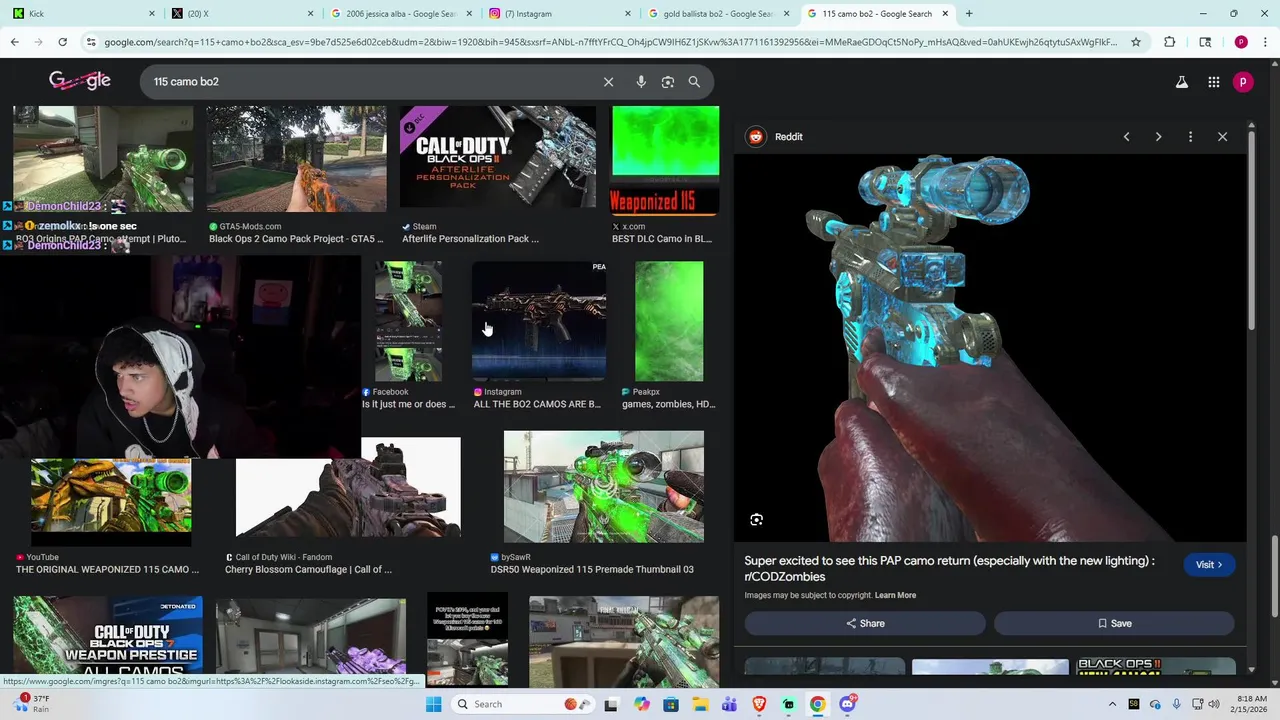Bookmark this page with the star icon
The image size is (1280, 720).
pos(1136,42)
